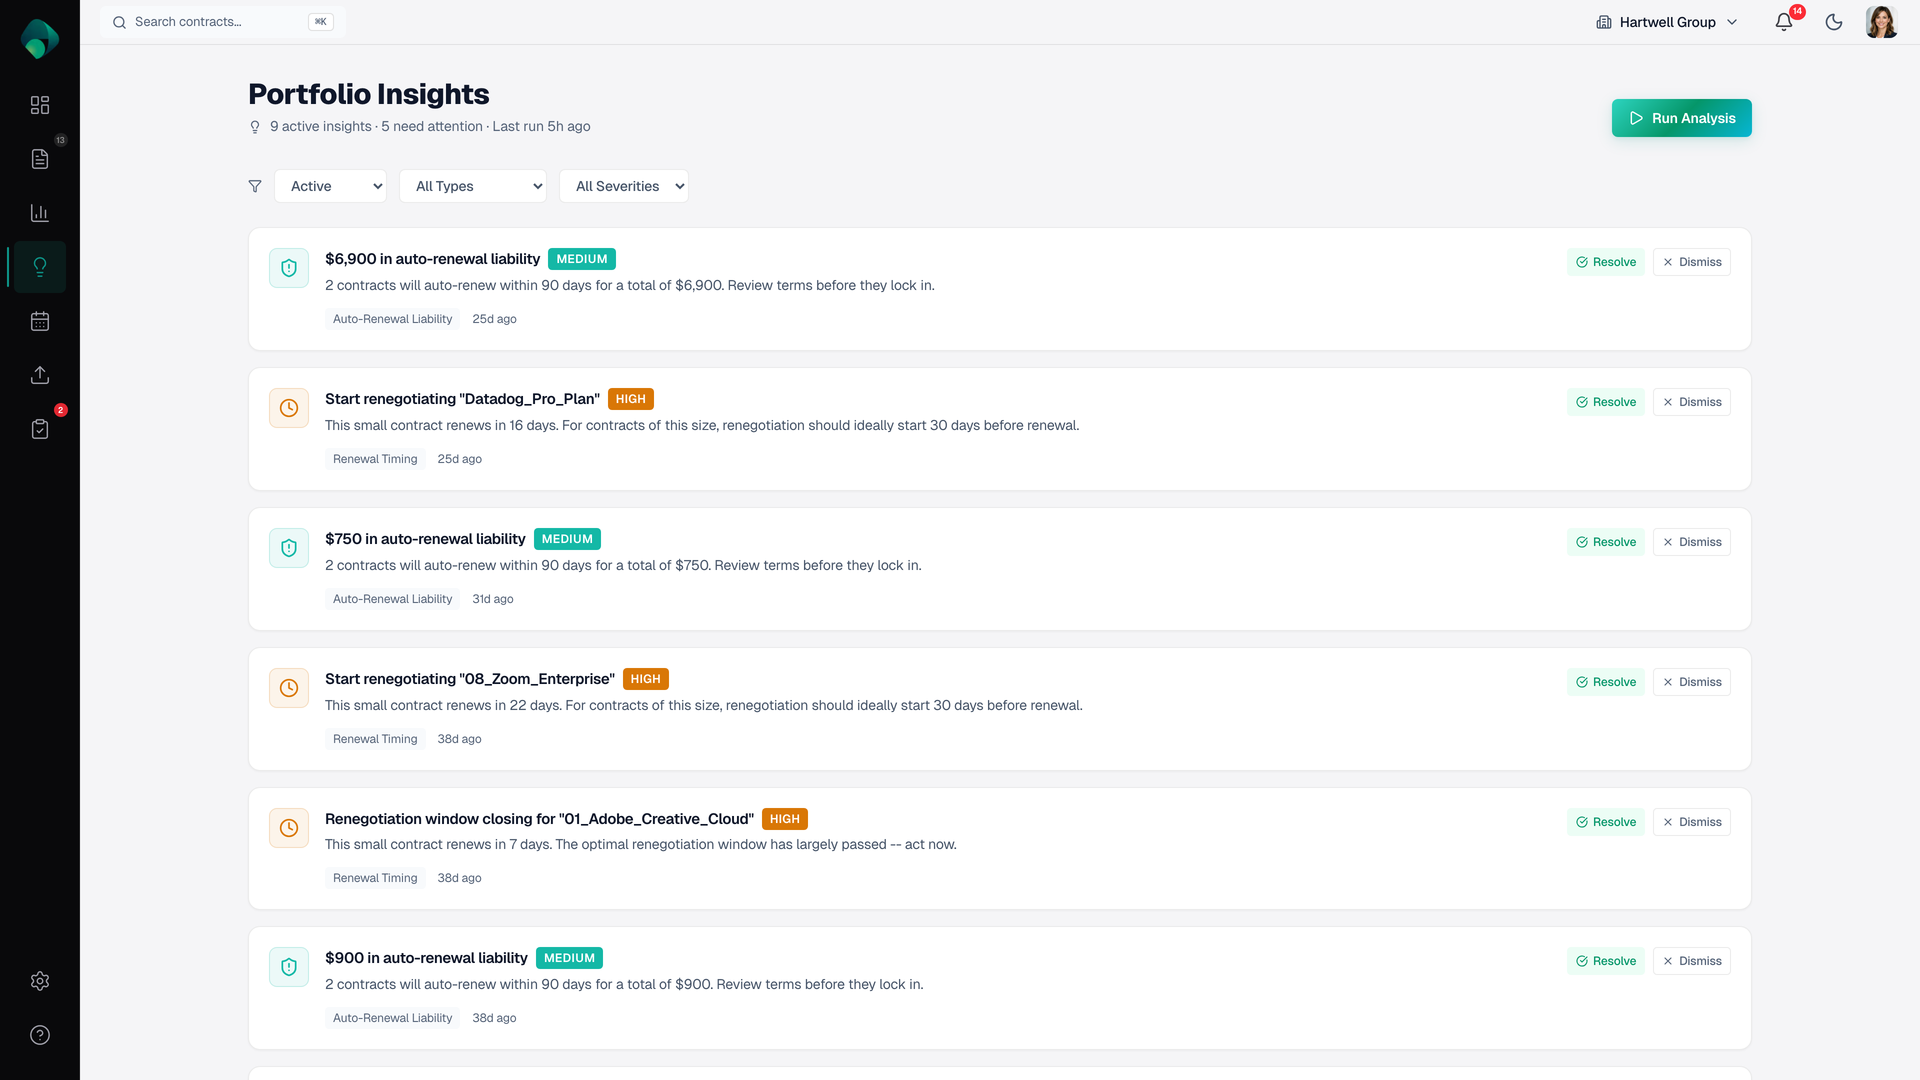The width and height of the screenshot is (1920, 1080).
Task: Click the Run Analysis button
Action: [1681, 118]
